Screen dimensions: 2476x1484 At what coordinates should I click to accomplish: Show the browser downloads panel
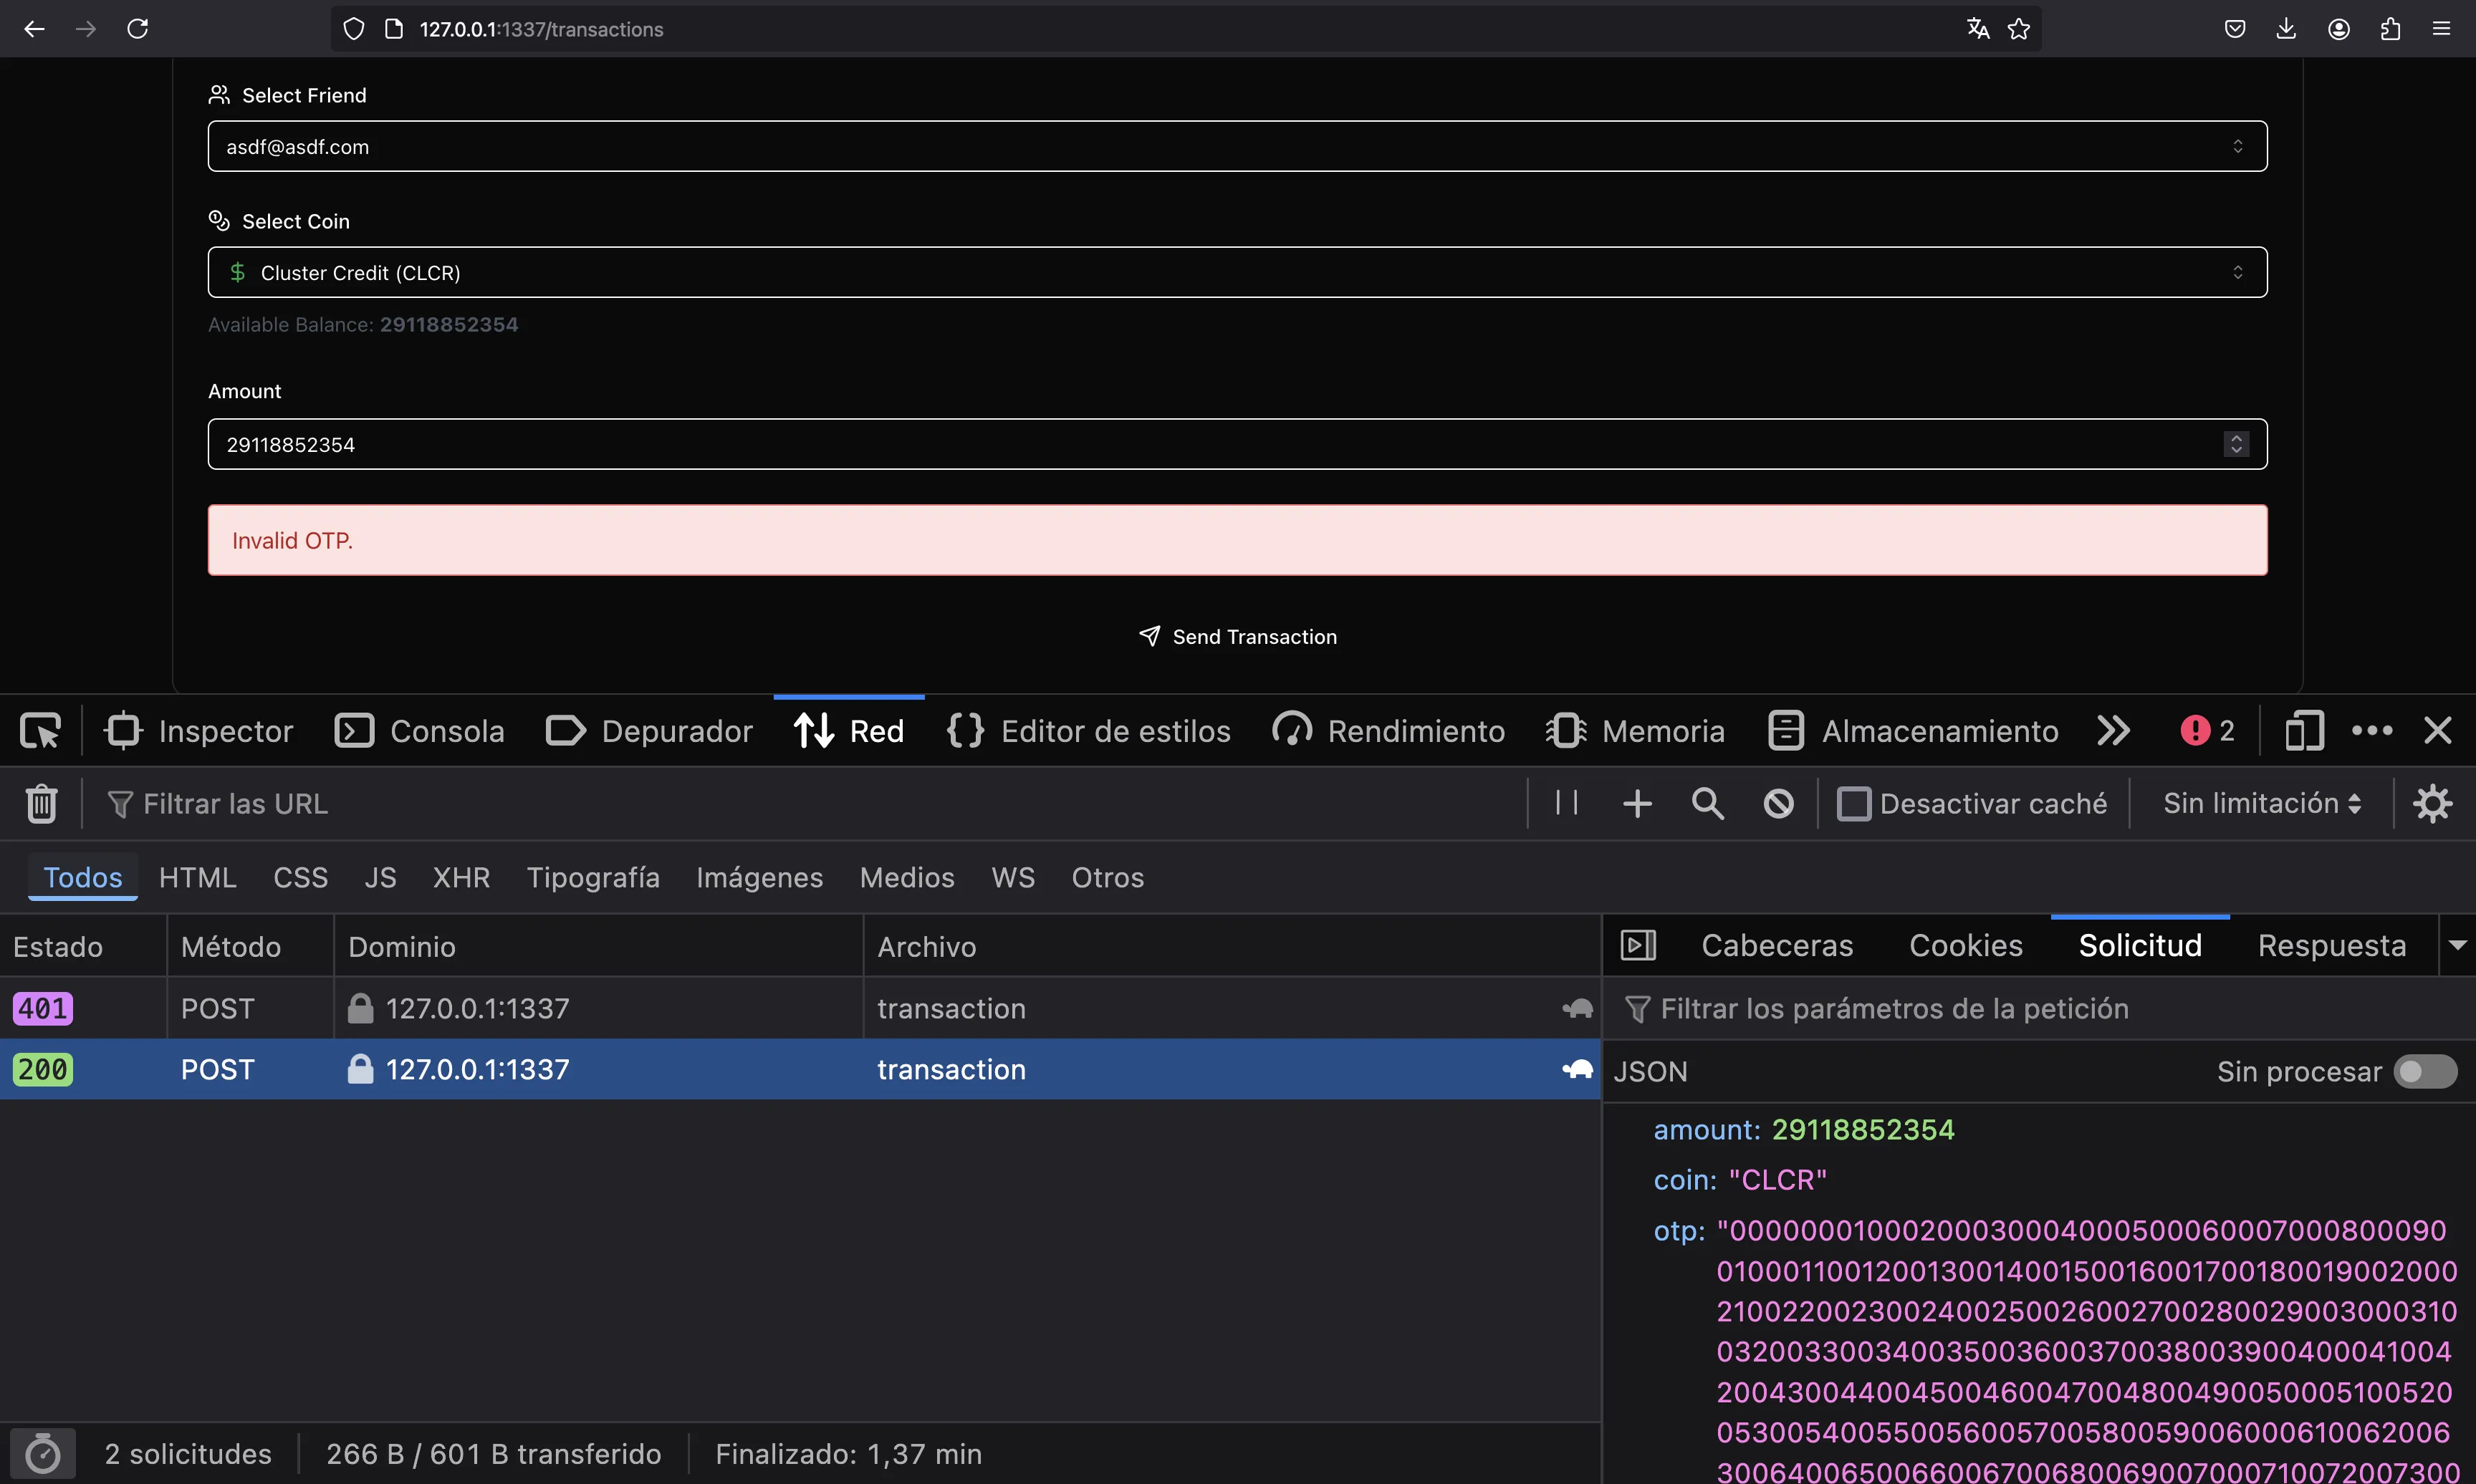click(2286, 29)
